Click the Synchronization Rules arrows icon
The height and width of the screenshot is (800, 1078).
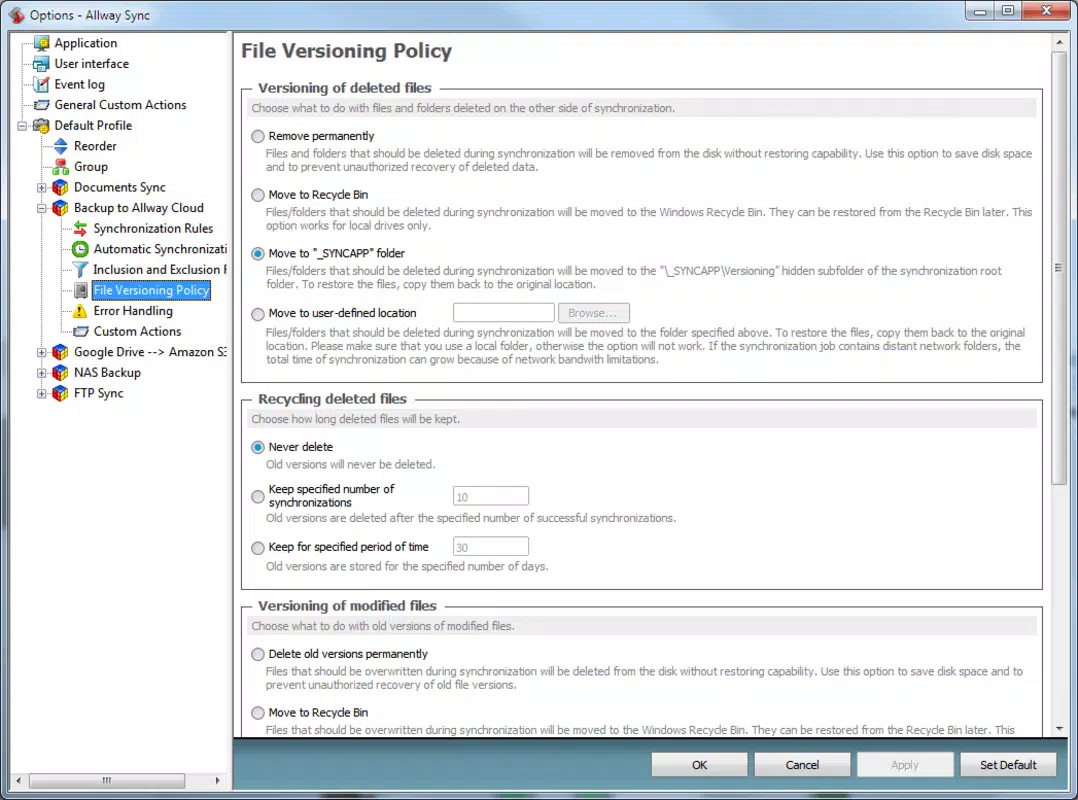pos(80,228)
